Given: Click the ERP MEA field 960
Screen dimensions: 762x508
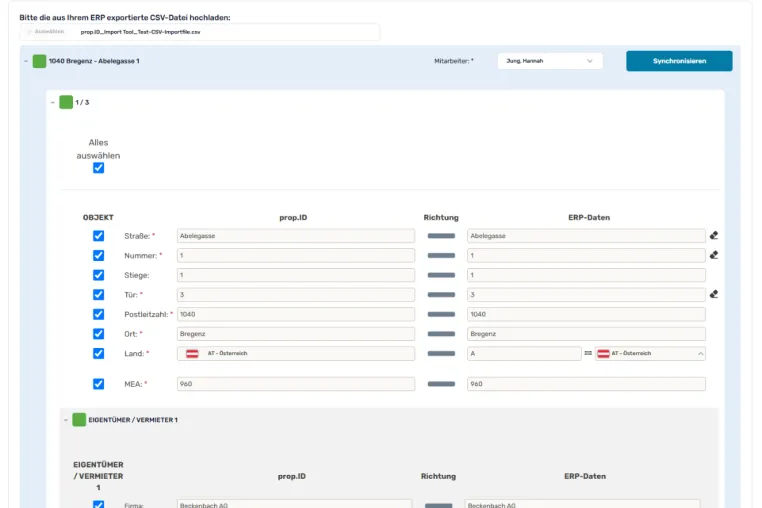Looking at the screenshot, I should click(x=586, y=384).
